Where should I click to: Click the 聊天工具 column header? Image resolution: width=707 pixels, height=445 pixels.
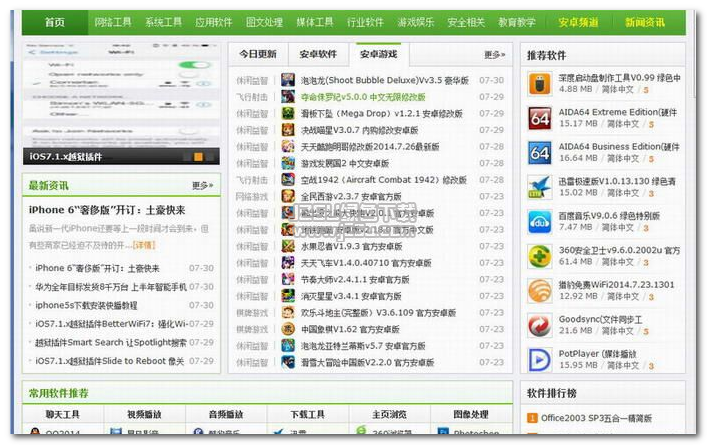point(63,414)
